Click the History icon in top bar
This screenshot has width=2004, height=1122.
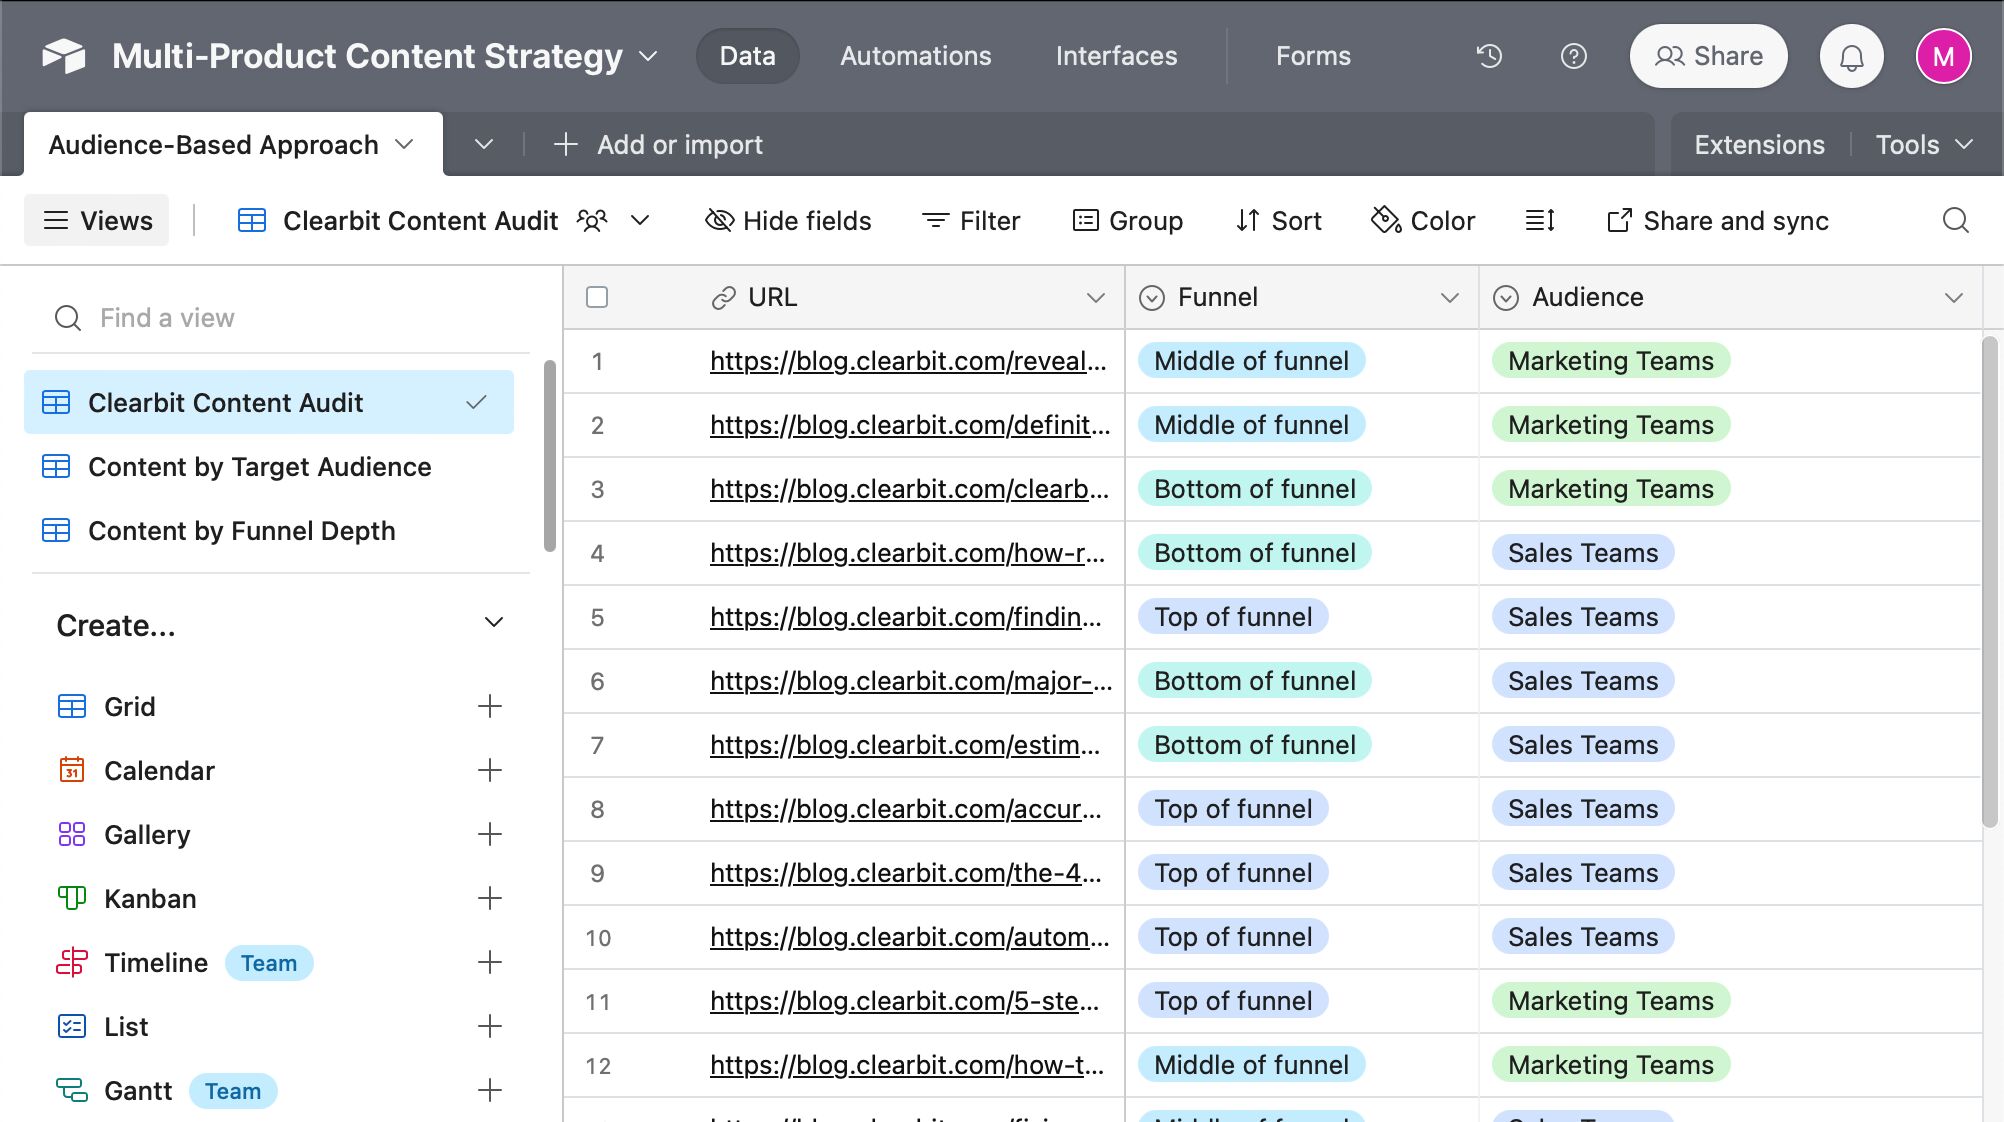tap(1489, 55)
